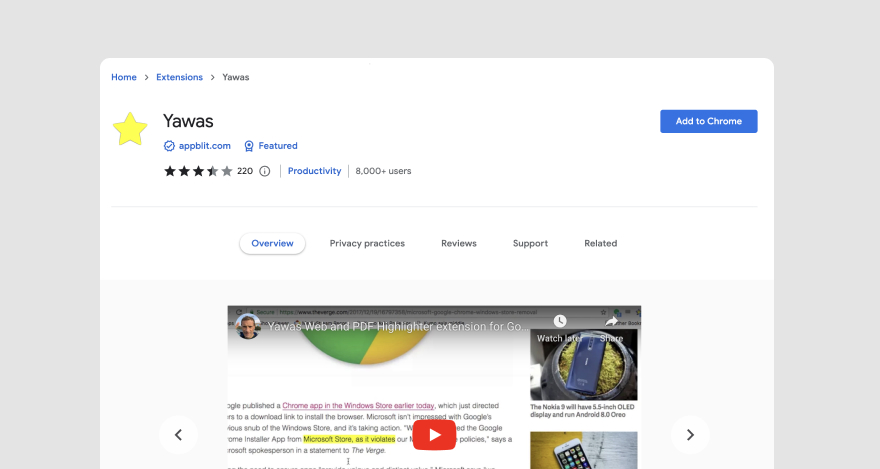
Task: Open the rating info circle icon
Action: click(x=264, y=171)
